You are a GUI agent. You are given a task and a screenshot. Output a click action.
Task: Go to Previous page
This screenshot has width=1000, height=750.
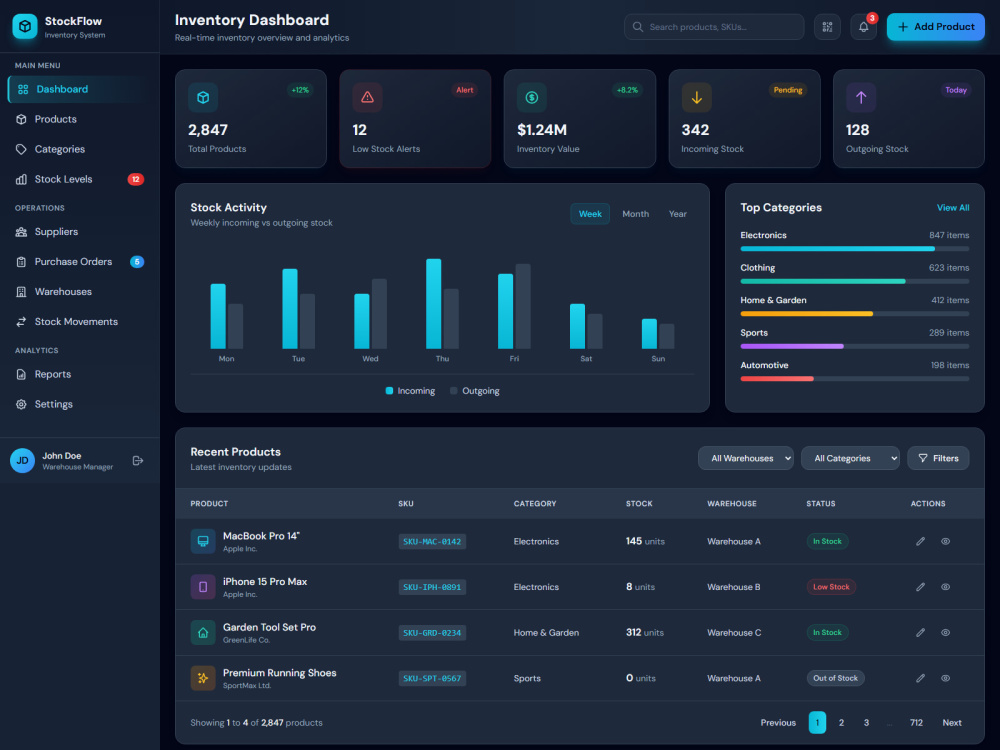tap(778, 723)
